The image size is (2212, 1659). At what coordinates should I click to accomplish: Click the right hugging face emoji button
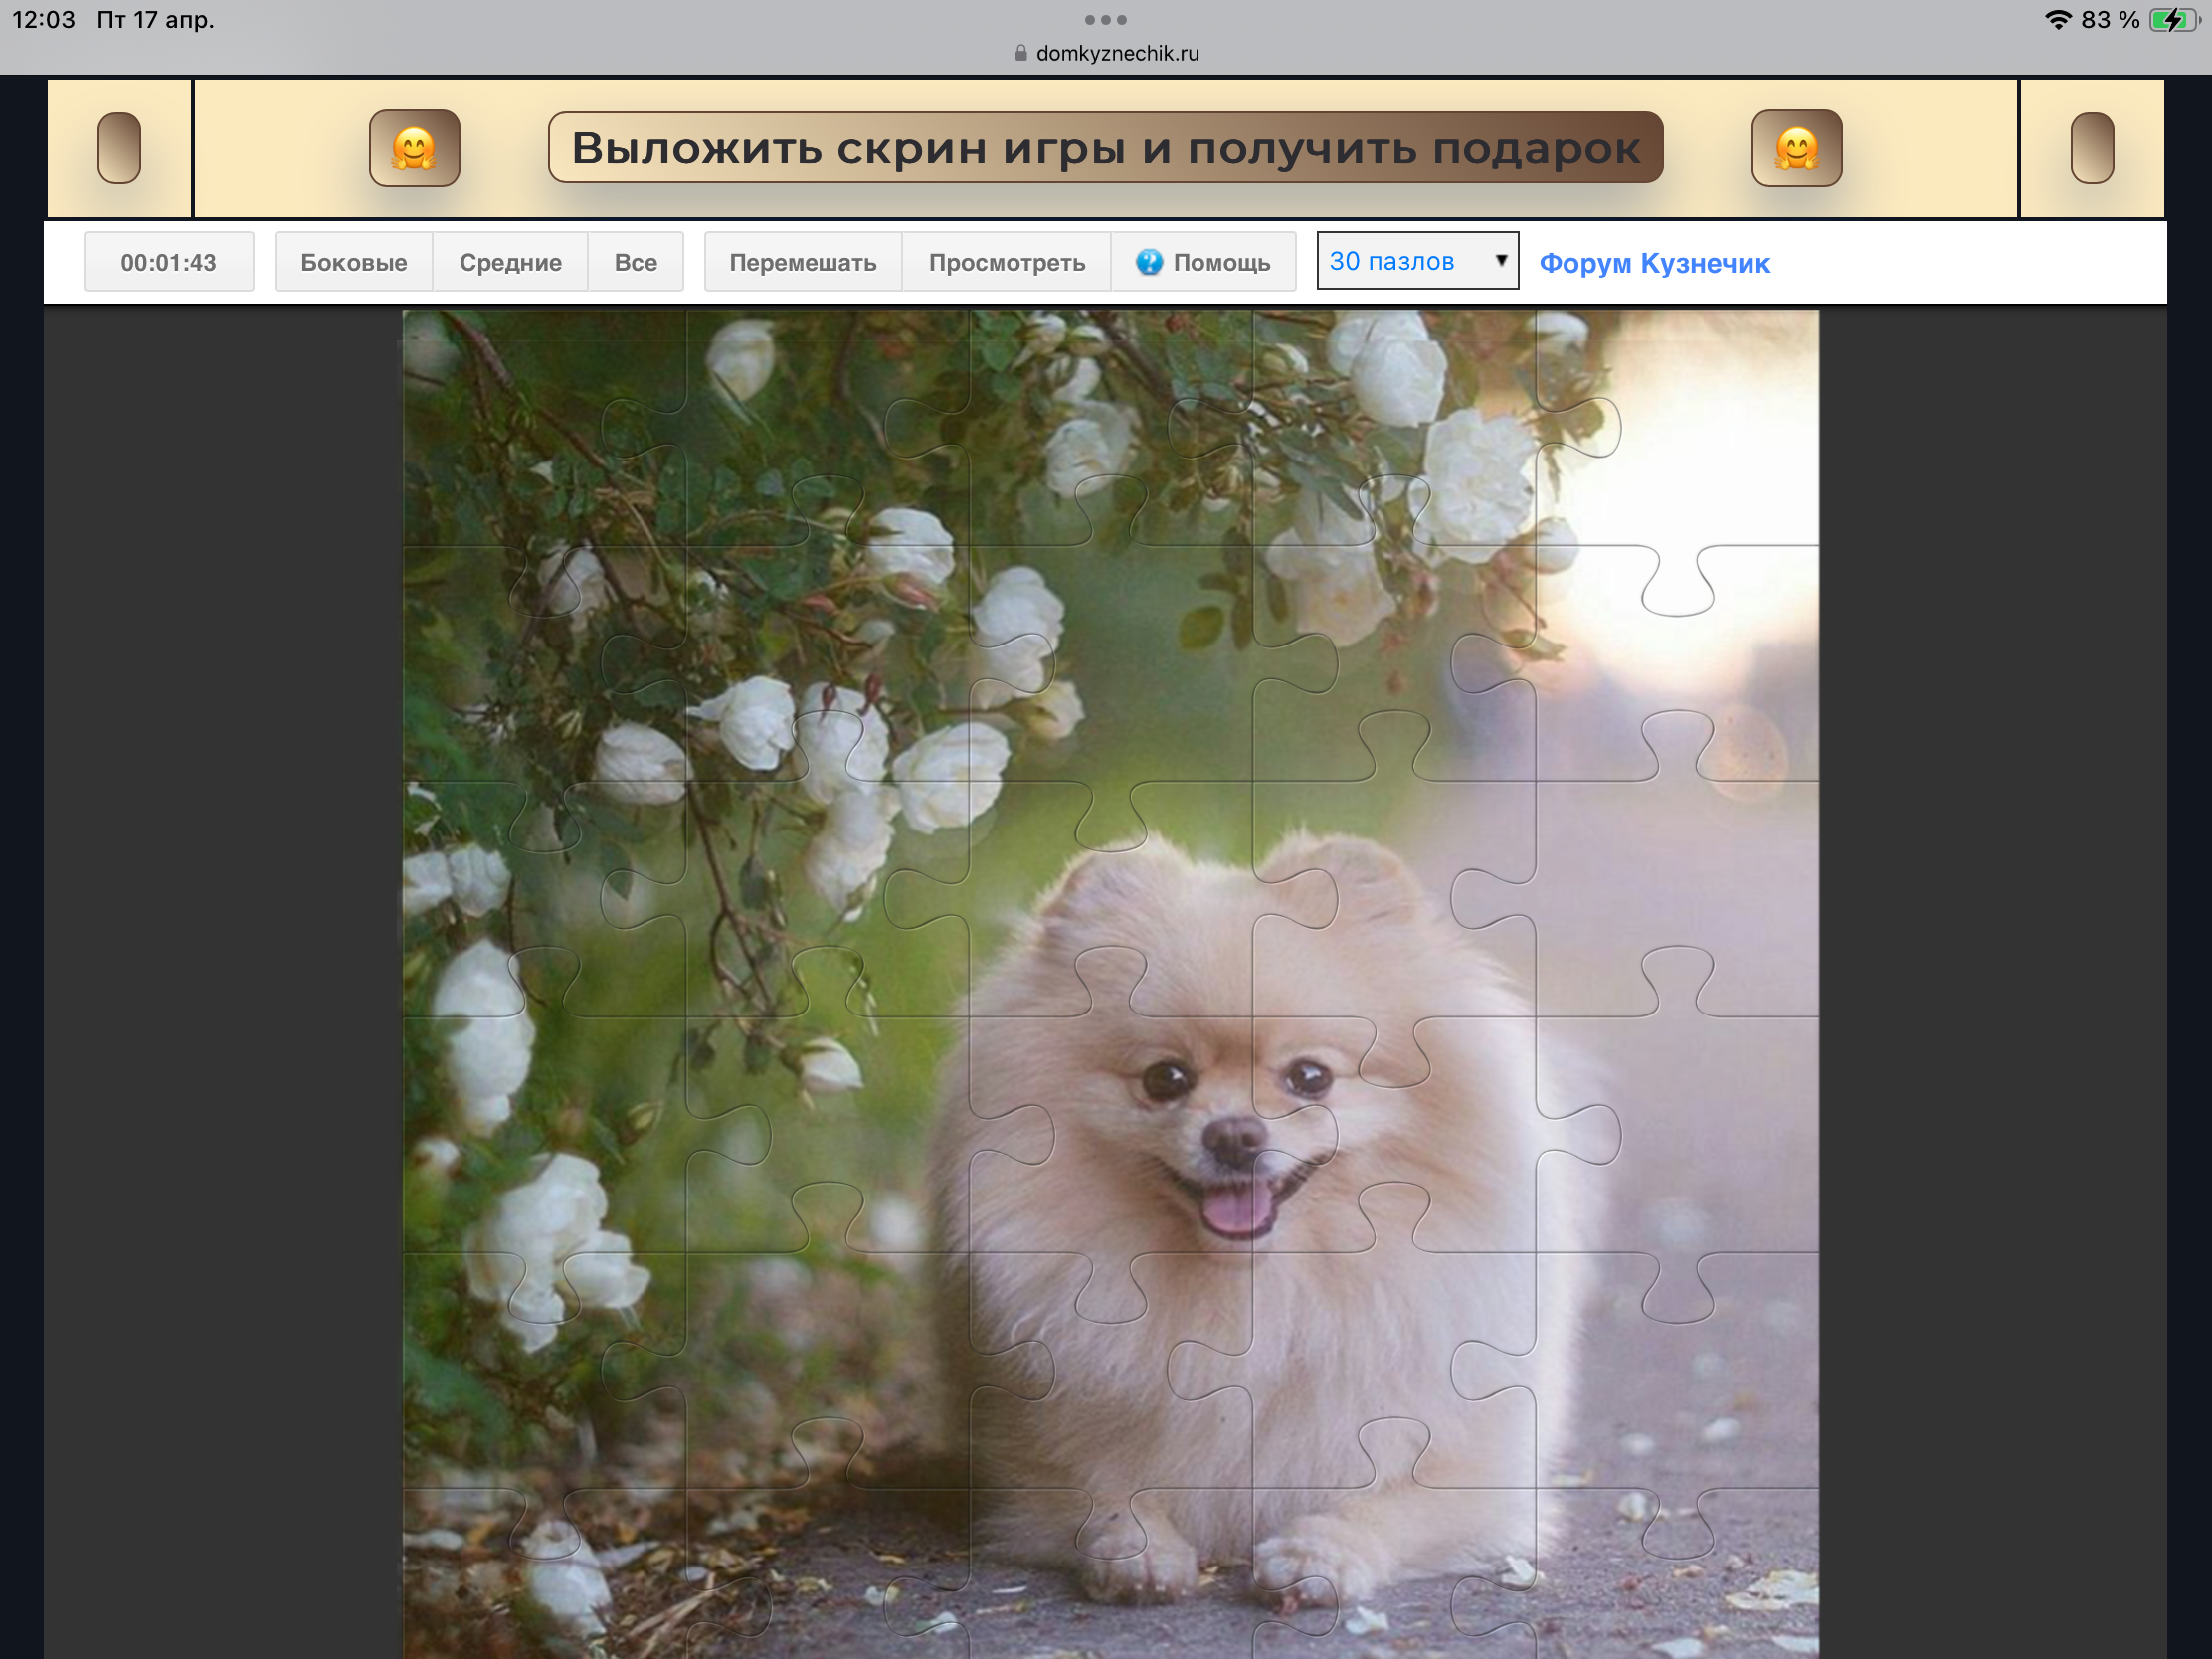click(x=1796, y=148)
